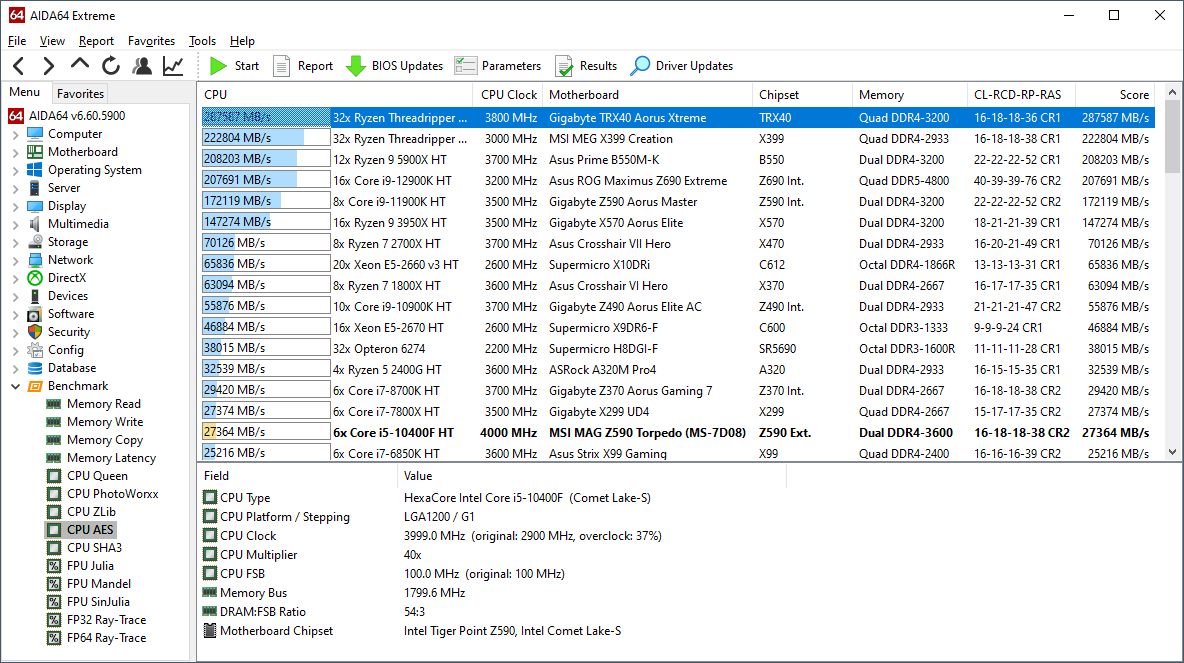Screen dimensions: 1184x663
Task: Click the green Start benchmark button
Action: [x=234, y=66]
